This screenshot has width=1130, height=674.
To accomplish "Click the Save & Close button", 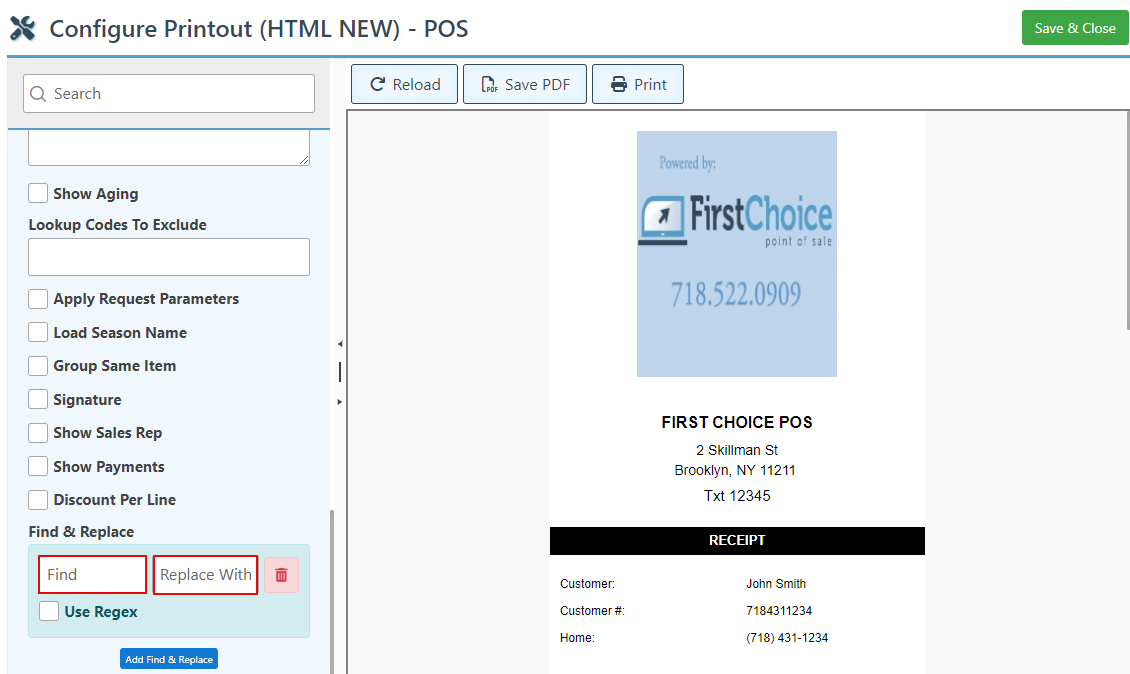I will pyautogui.click(x=1074, y=28).
